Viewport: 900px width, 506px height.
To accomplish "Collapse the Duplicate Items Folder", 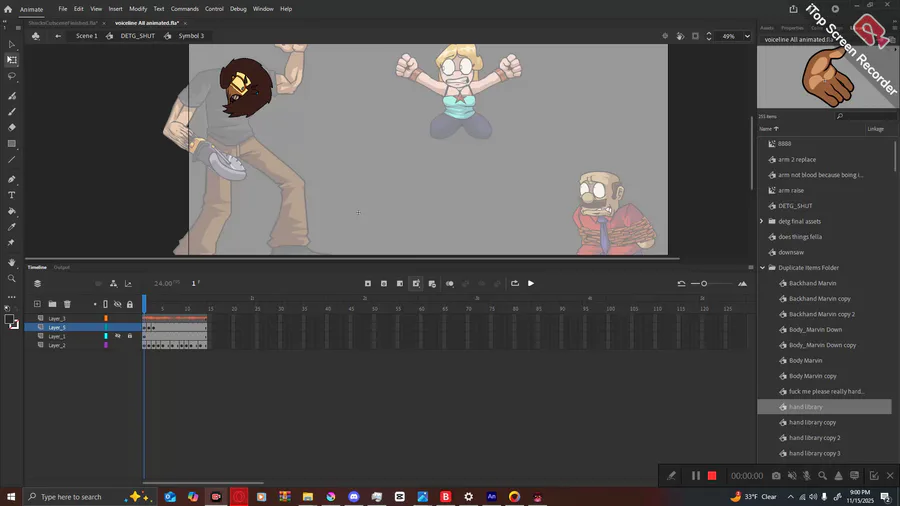I will click(x=762, y=268).
